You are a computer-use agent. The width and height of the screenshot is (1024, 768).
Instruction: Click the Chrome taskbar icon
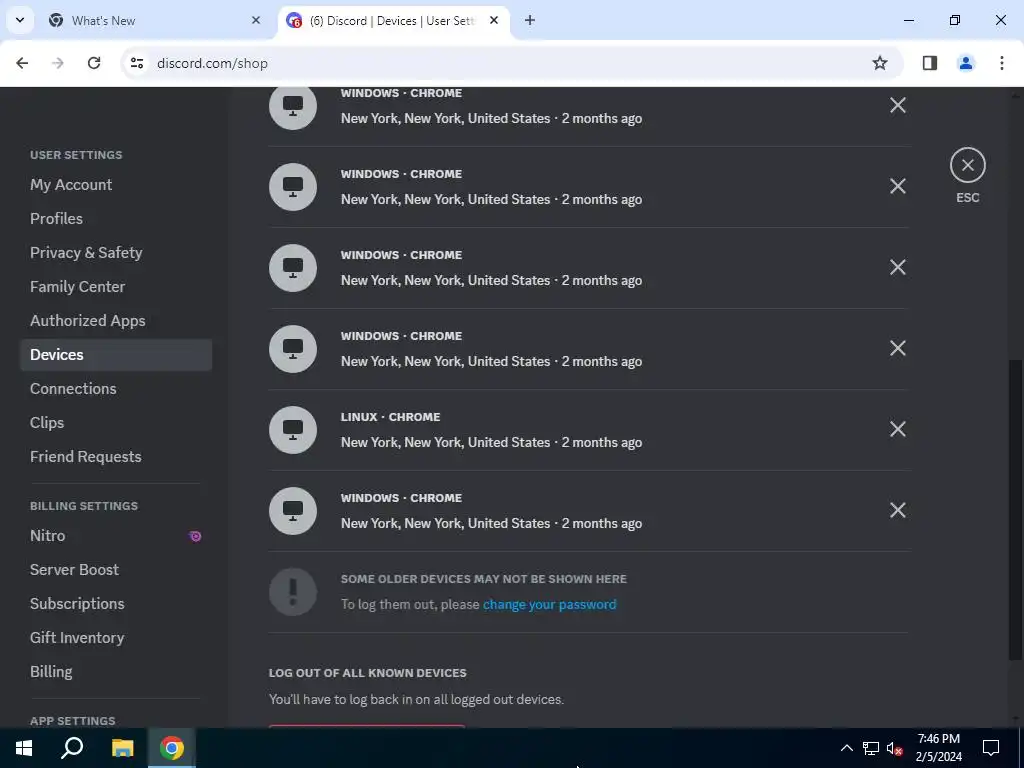[172, 748]
